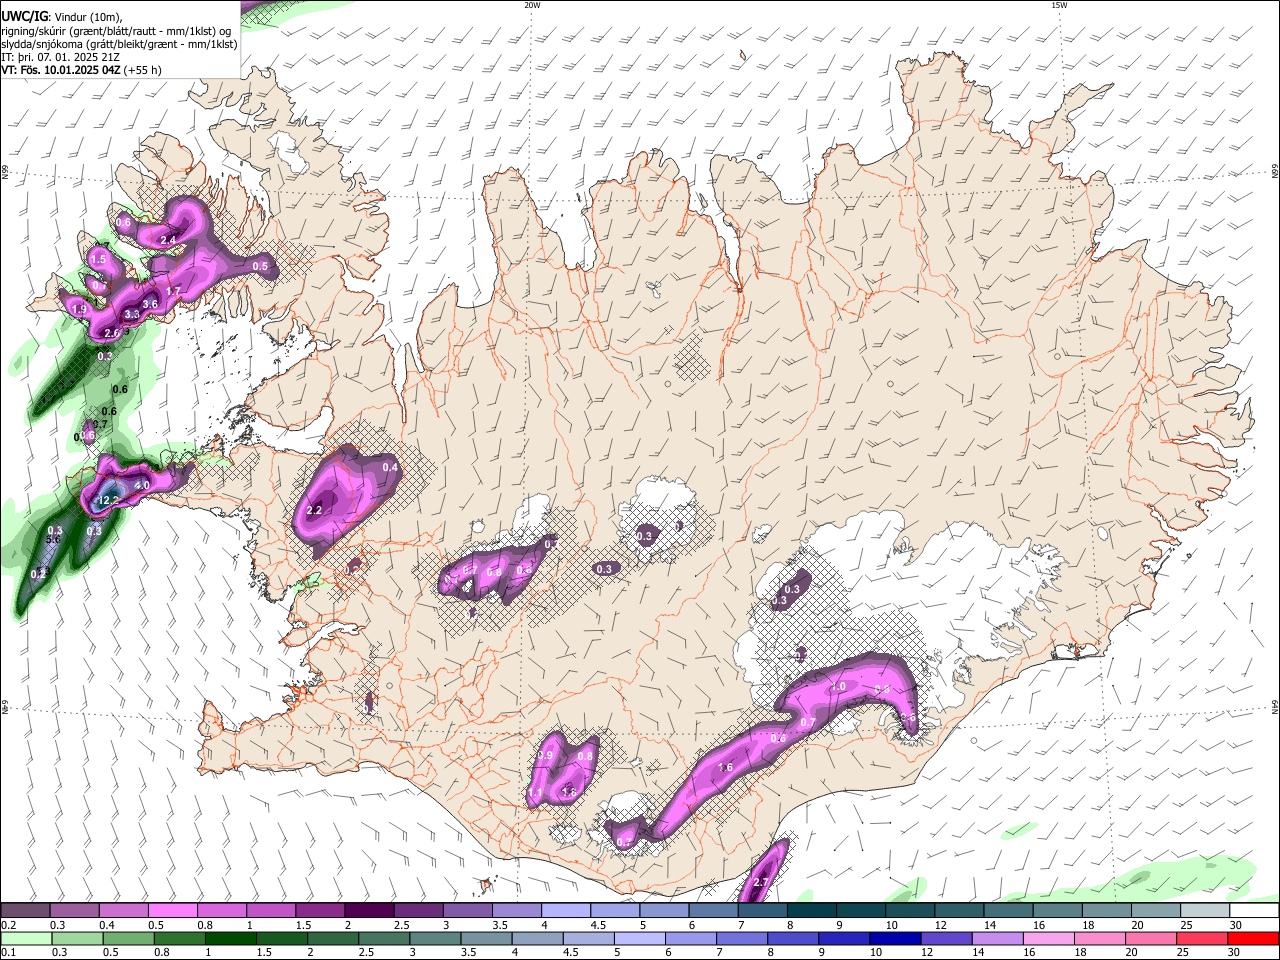1280x960 pixels.
Task: Select the 2.4 value in the northern Westfjords
Action: [x=168, y=240]
